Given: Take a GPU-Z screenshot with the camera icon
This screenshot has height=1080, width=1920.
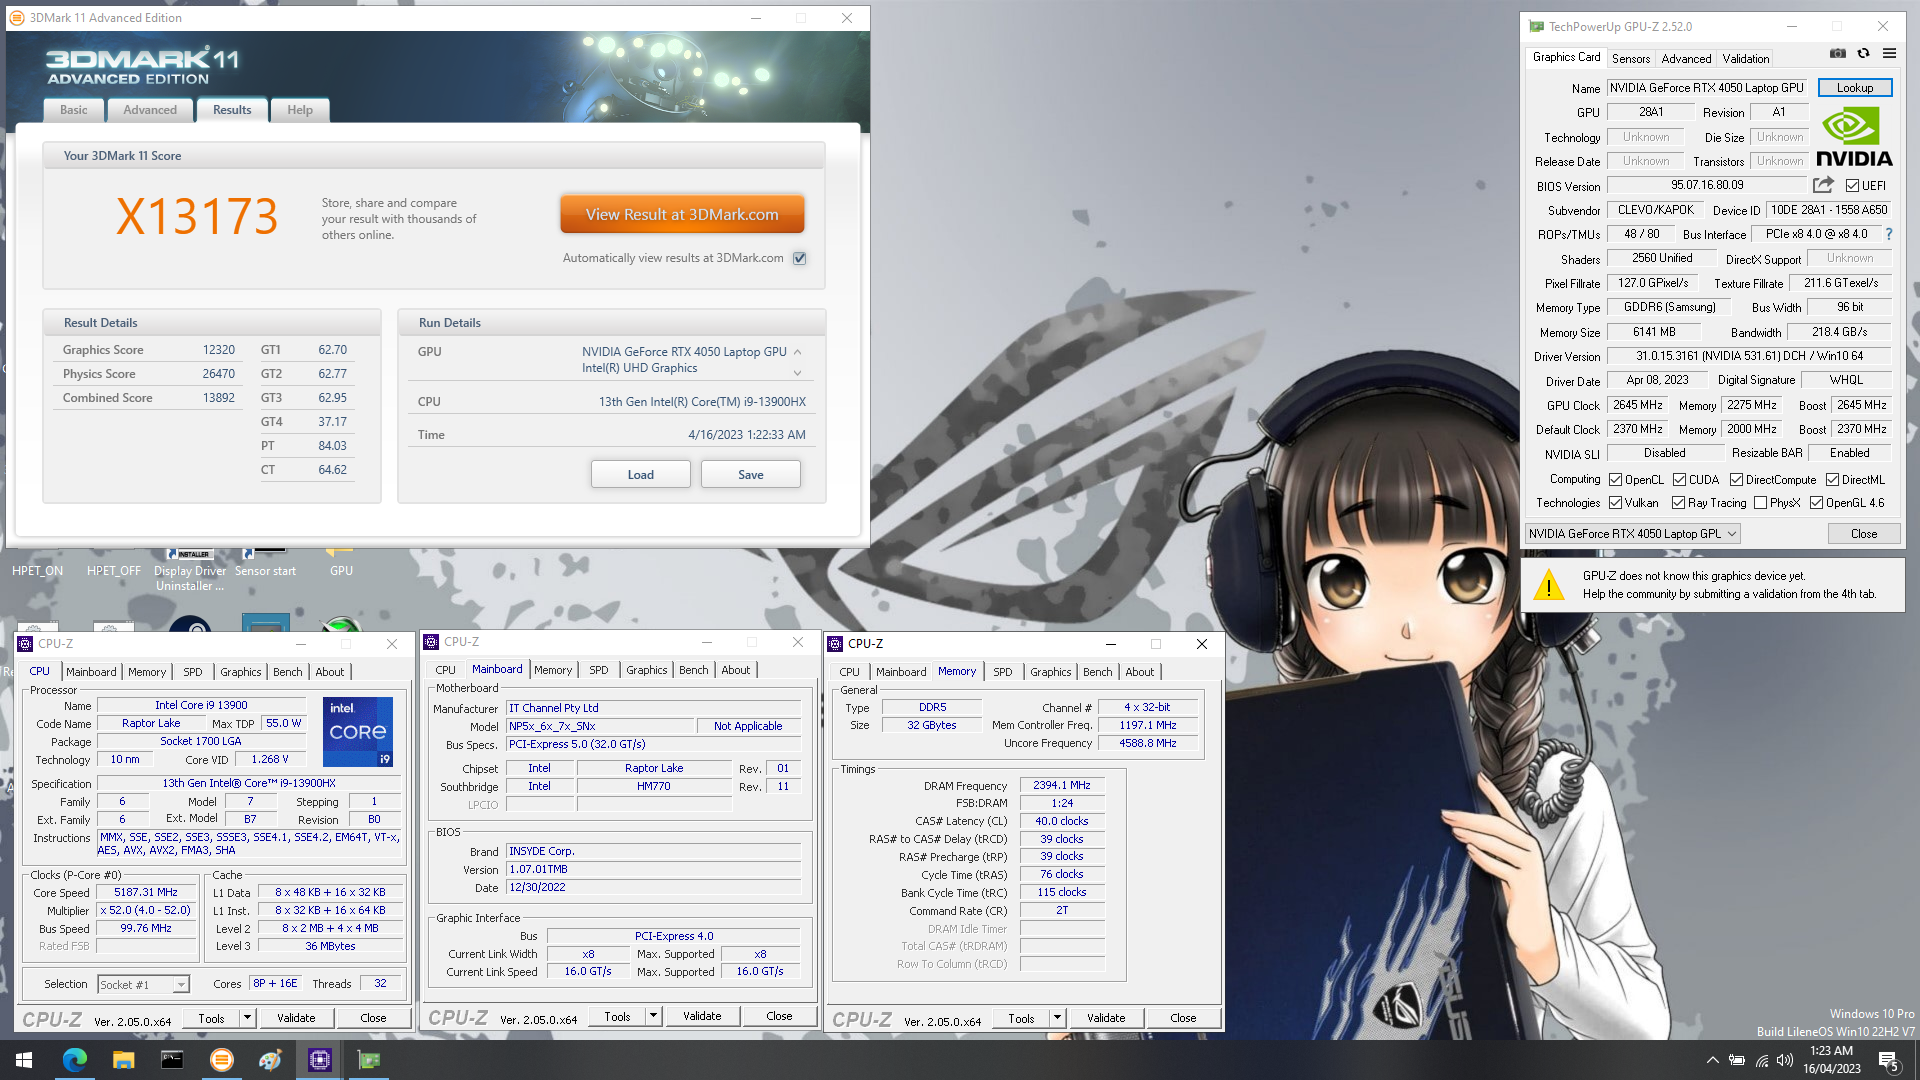Looking at the screenshot, I should 1838,53.
